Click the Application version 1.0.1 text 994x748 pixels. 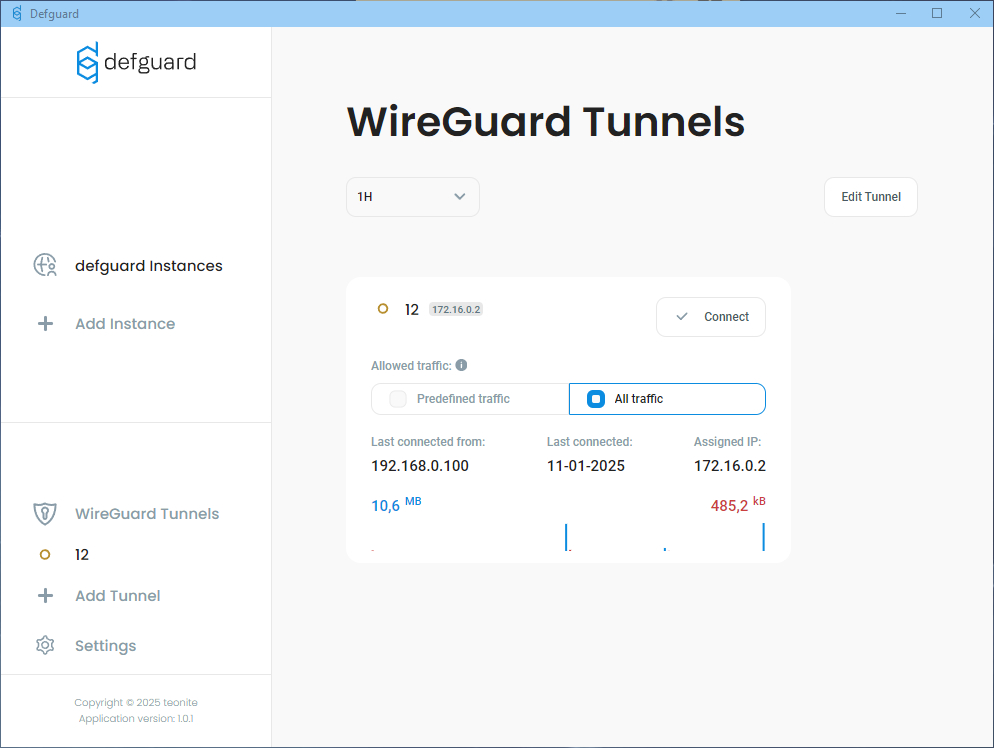[x=136, y=718]
